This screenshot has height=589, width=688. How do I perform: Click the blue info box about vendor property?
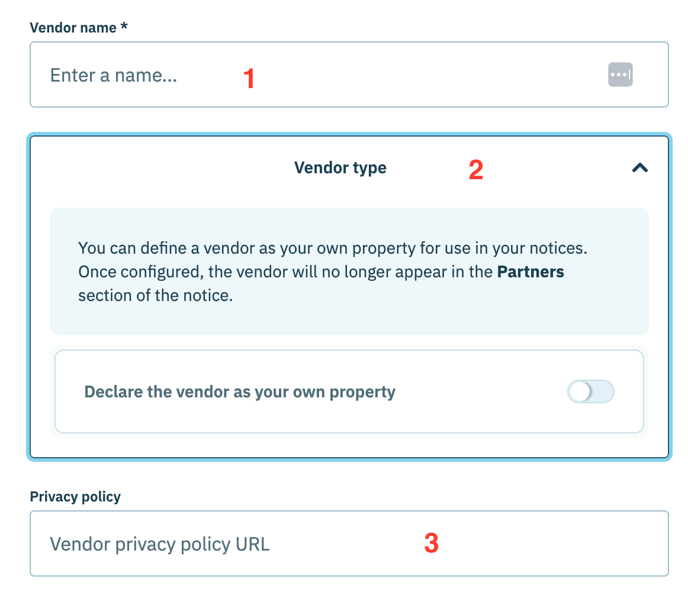click(x=349, y=272)
